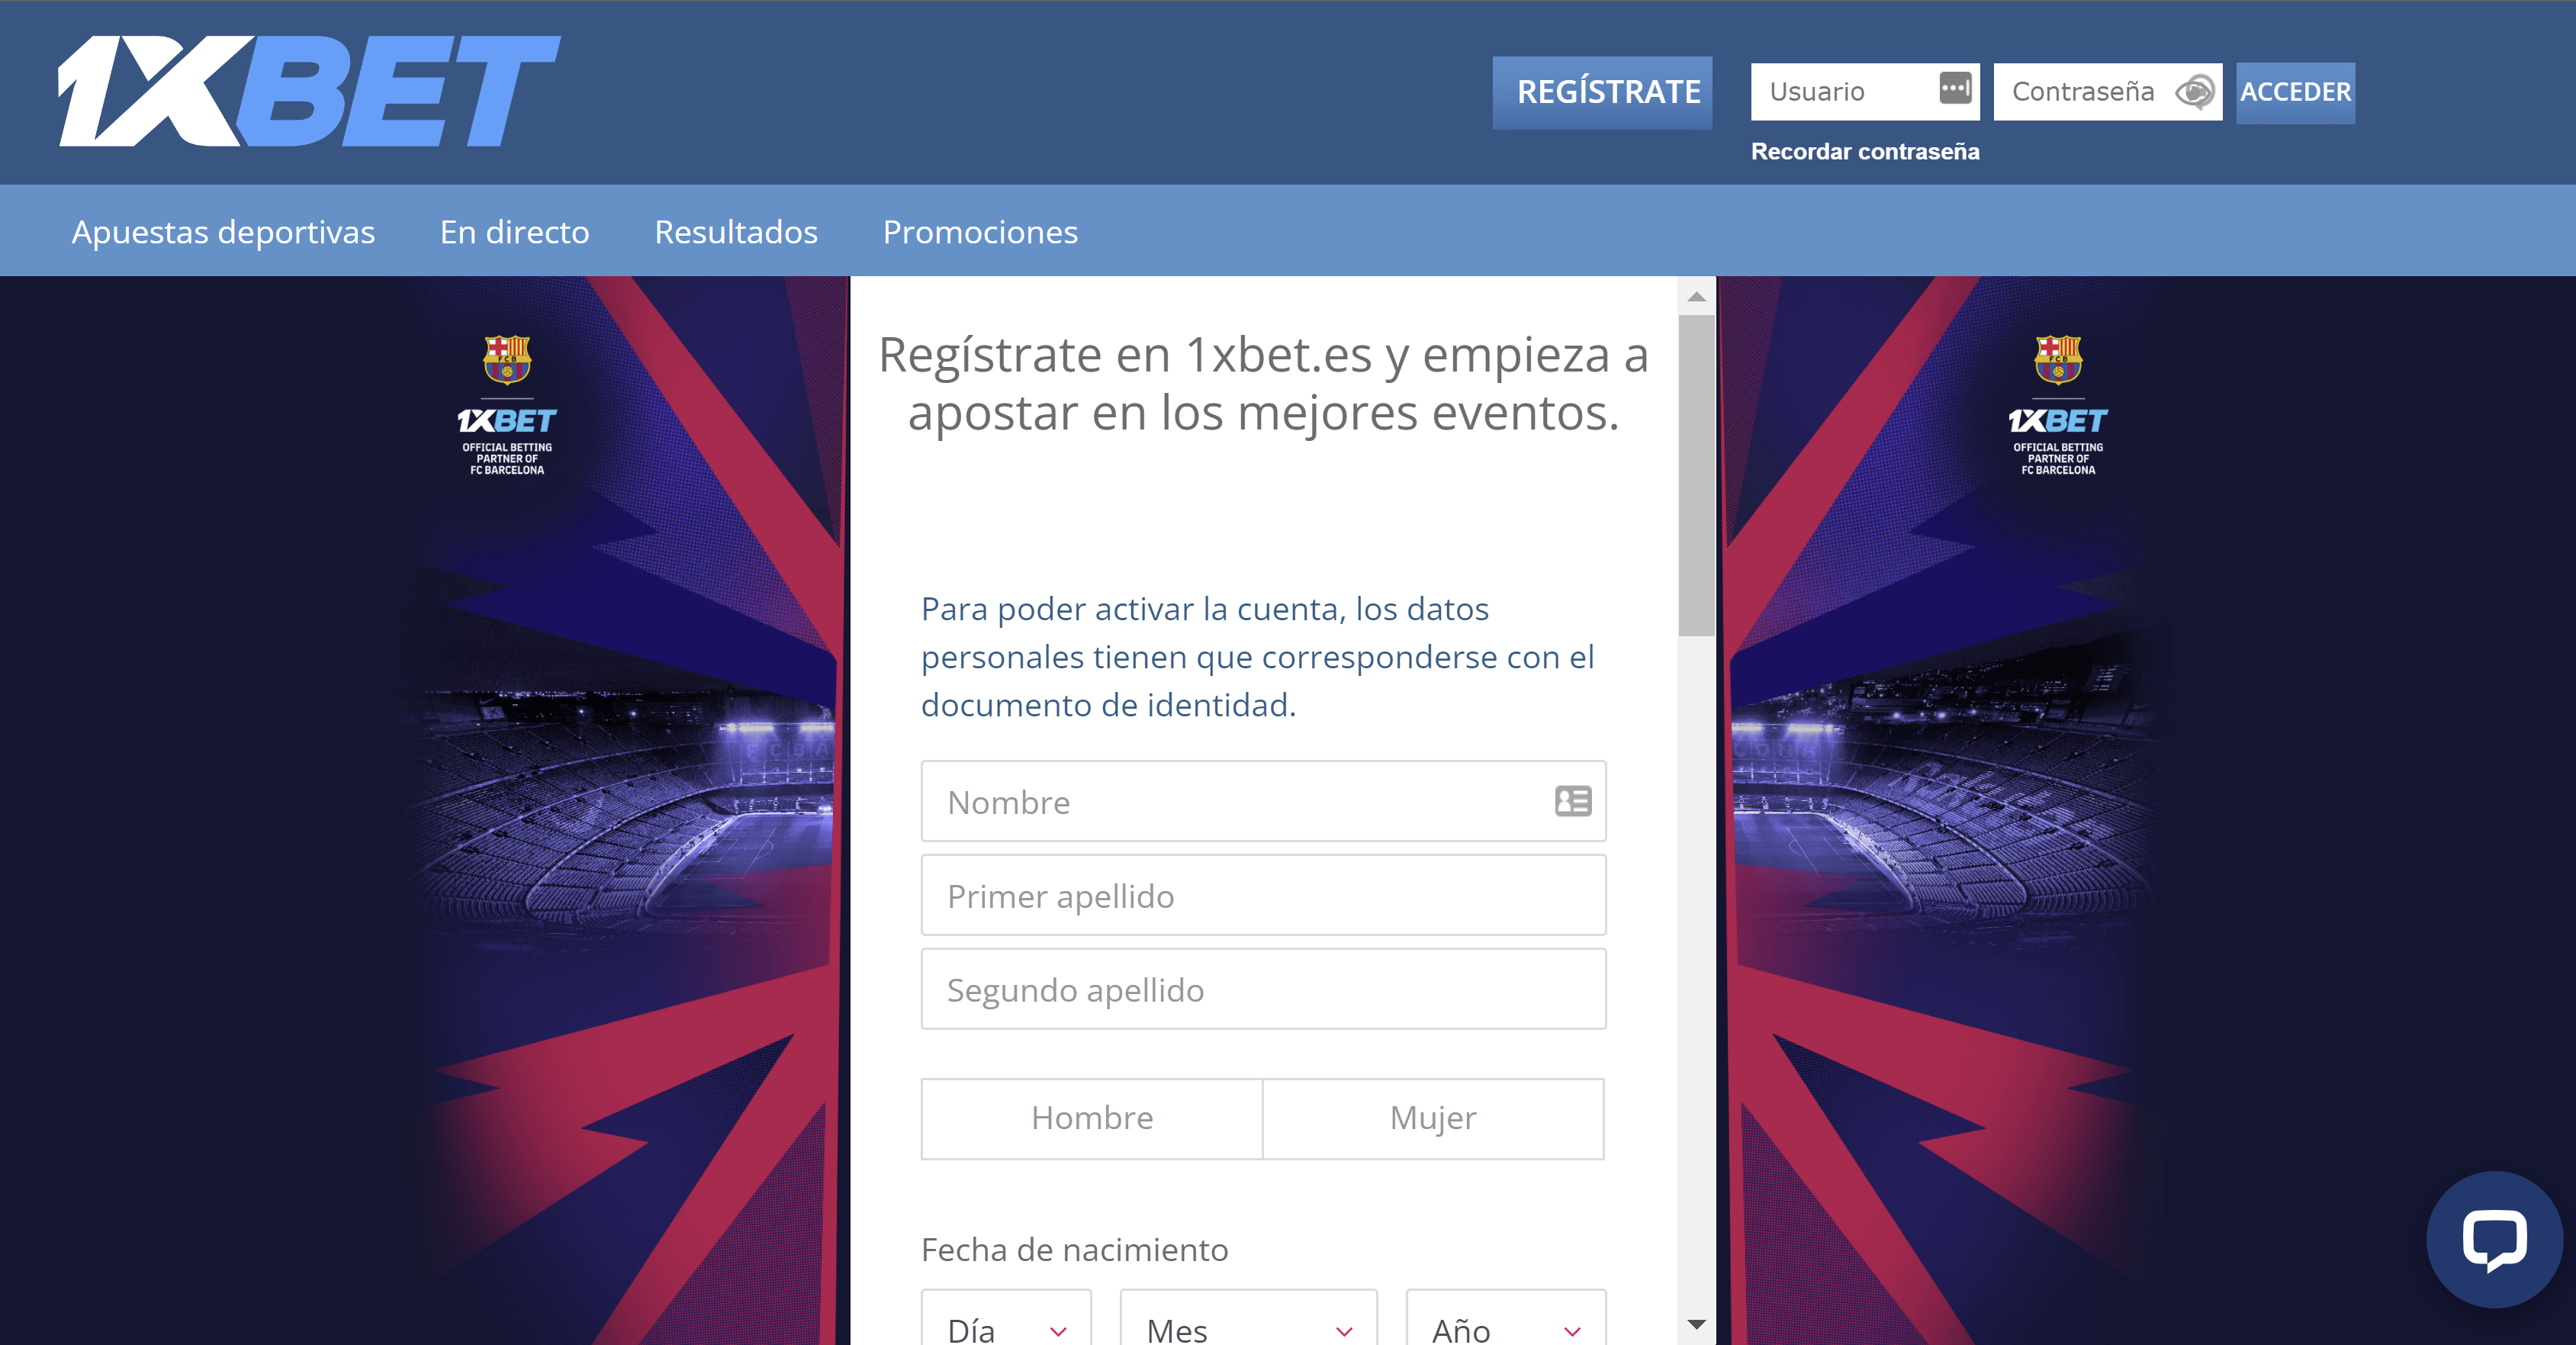The width and height of the screenshot is (2576, 1345).
Task: Open the Resultados menu item
Action: click(735, 232)
